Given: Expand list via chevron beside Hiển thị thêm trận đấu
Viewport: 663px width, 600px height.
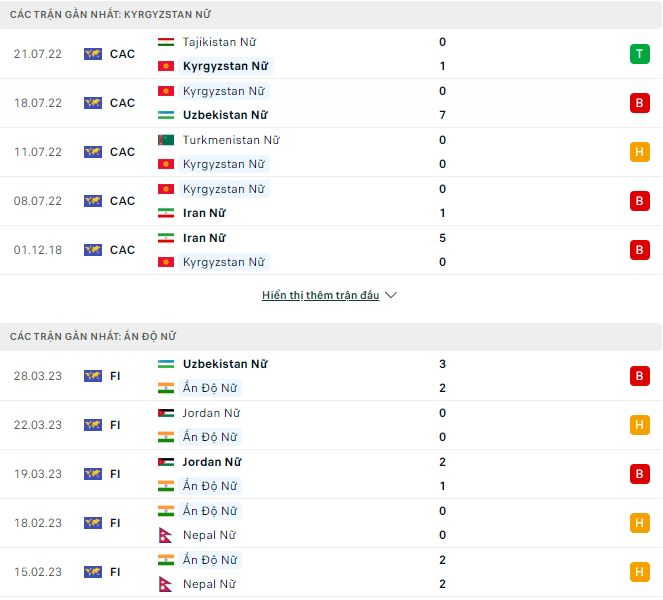Looking at the screenshot, I should click(391, 296).
